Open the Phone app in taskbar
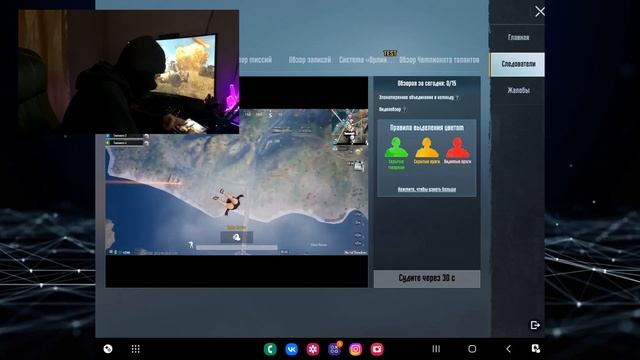Screen dimensions: 640x360 [x=270, y=349]
